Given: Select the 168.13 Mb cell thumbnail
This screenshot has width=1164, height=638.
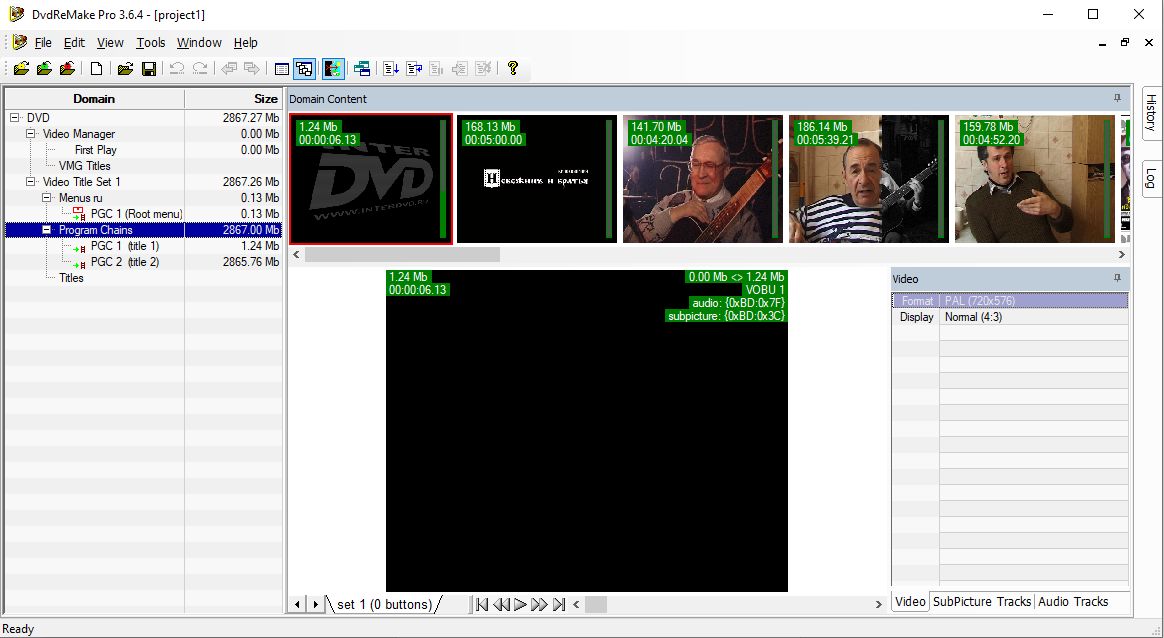Looking at the screenshot, I should [x=537, y=179].
